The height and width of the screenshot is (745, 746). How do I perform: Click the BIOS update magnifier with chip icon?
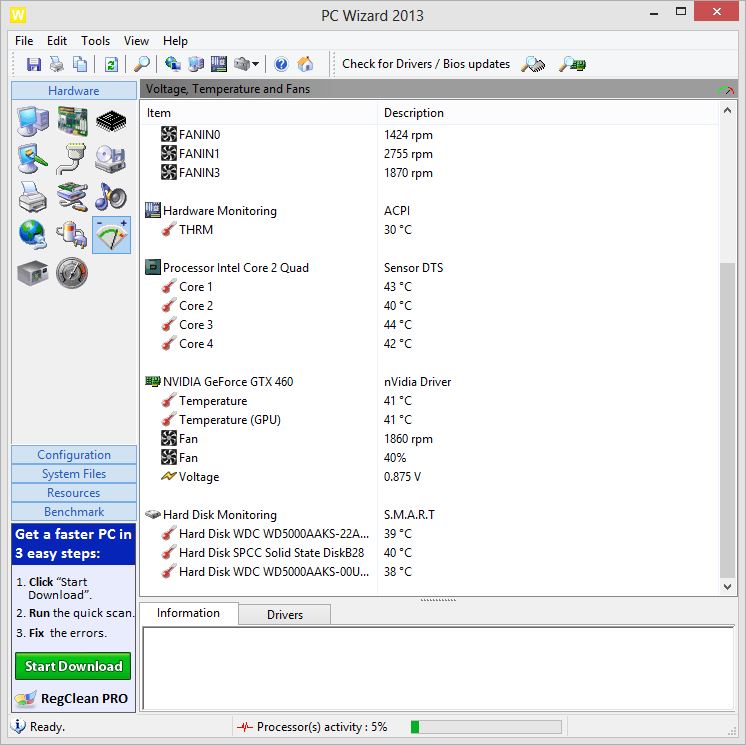[x=572, y=64]
